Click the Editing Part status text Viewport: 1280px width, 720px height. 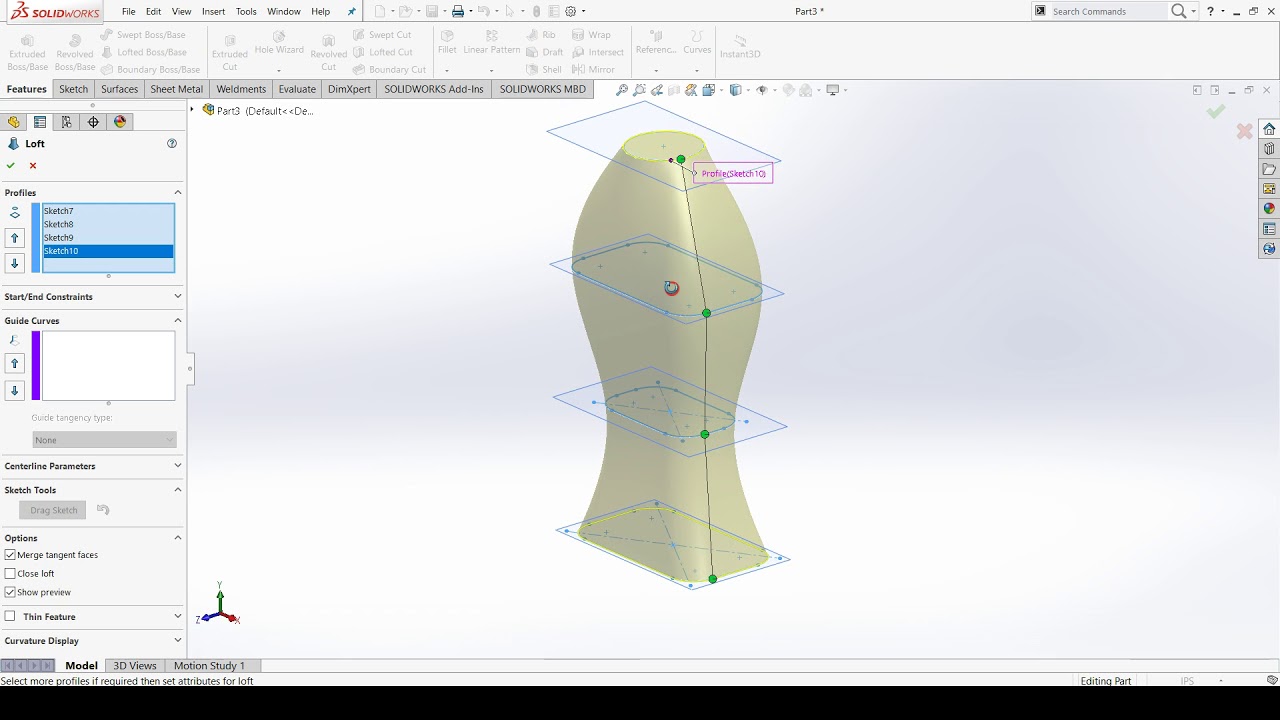pyautogui.click(x=1106, y=681)
